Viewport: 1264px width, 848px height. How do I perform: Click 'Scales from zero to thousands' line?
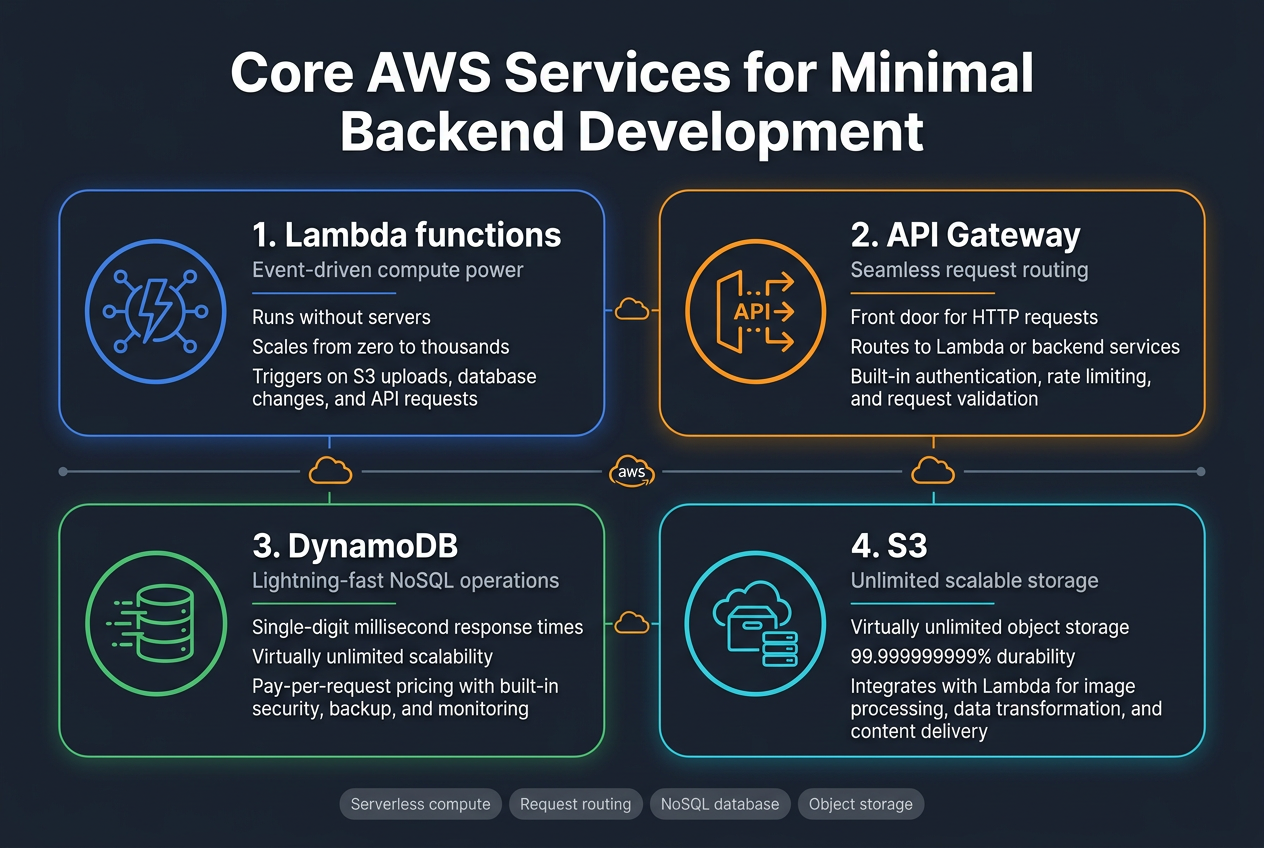click(x=380, y=347)
